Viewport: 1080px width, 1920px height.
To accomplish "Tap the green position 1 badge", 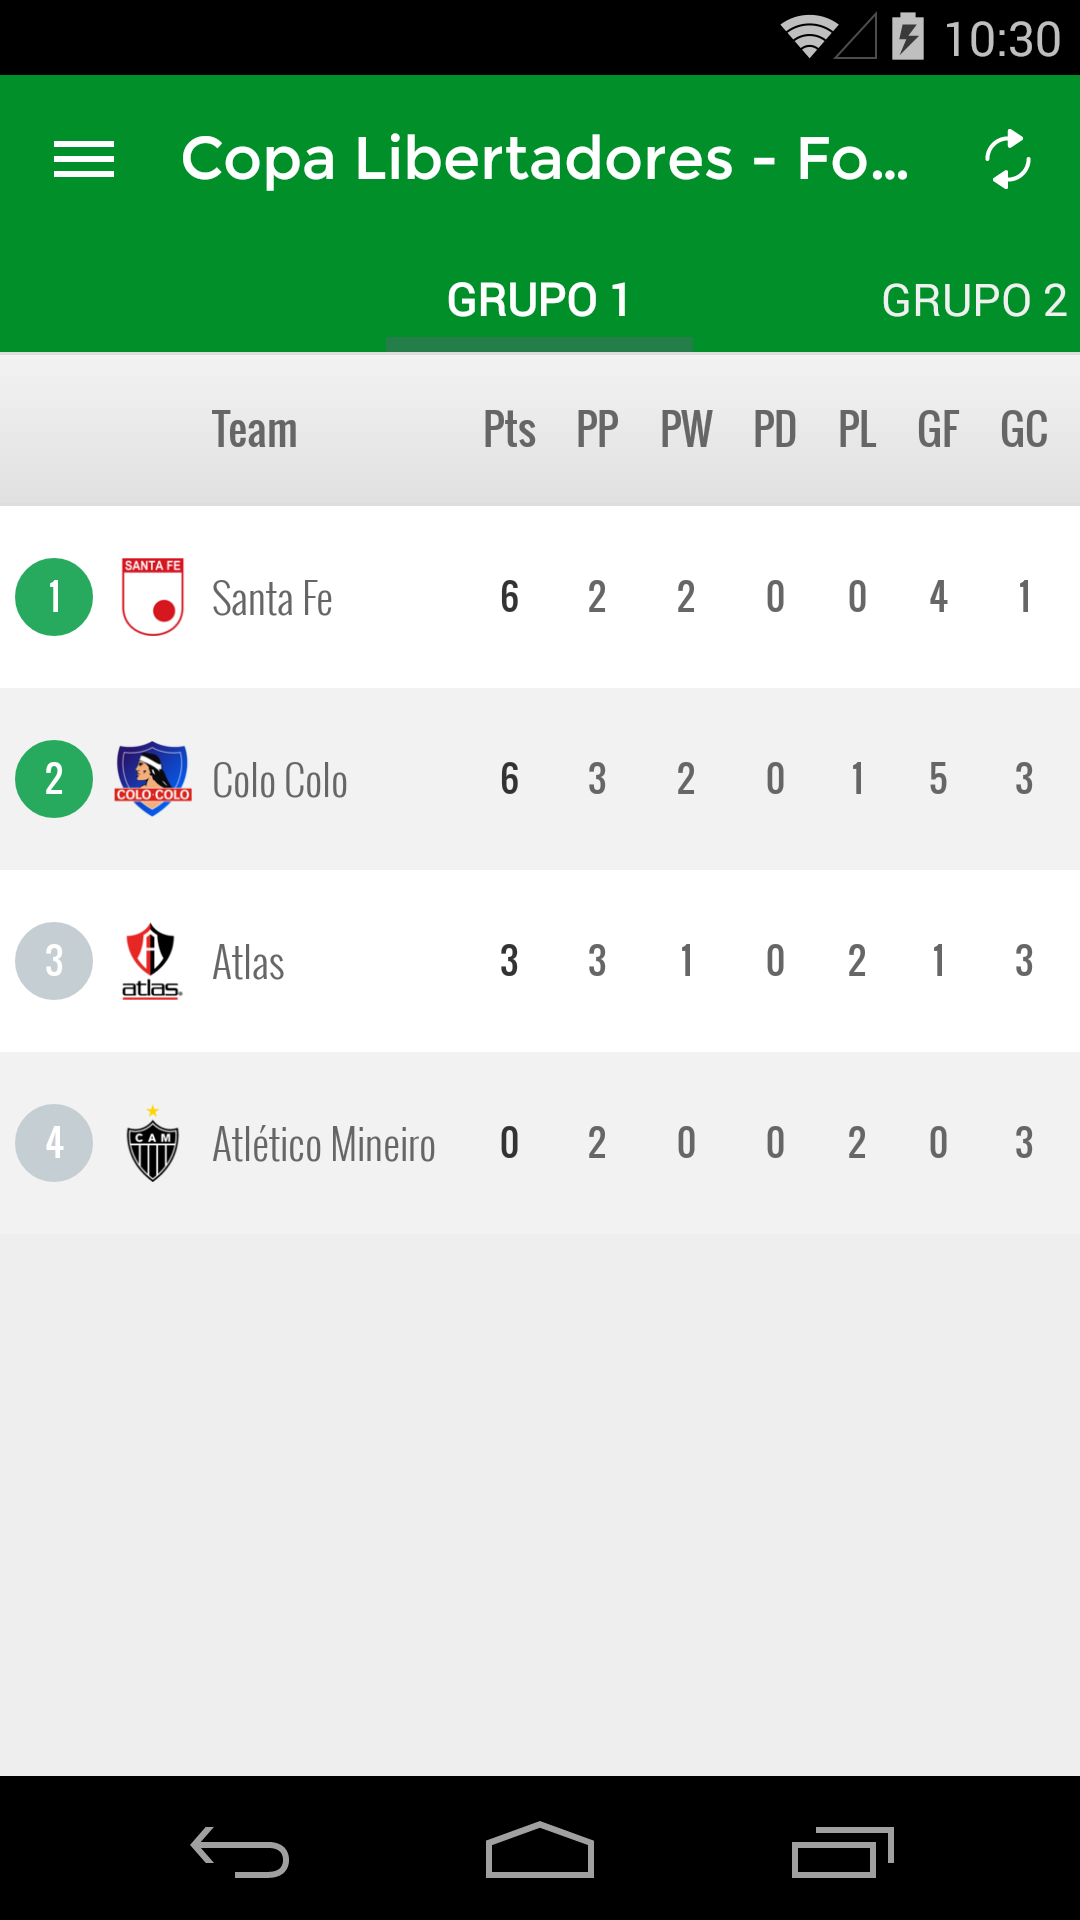I will [54, 597].
